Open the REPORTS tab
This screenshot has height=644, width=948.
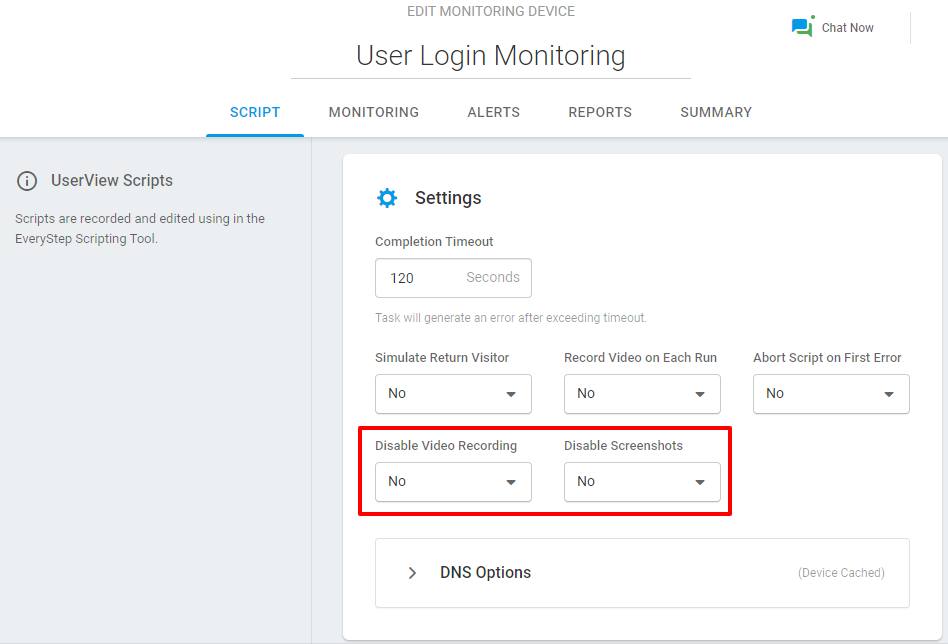tap(600, 112)
